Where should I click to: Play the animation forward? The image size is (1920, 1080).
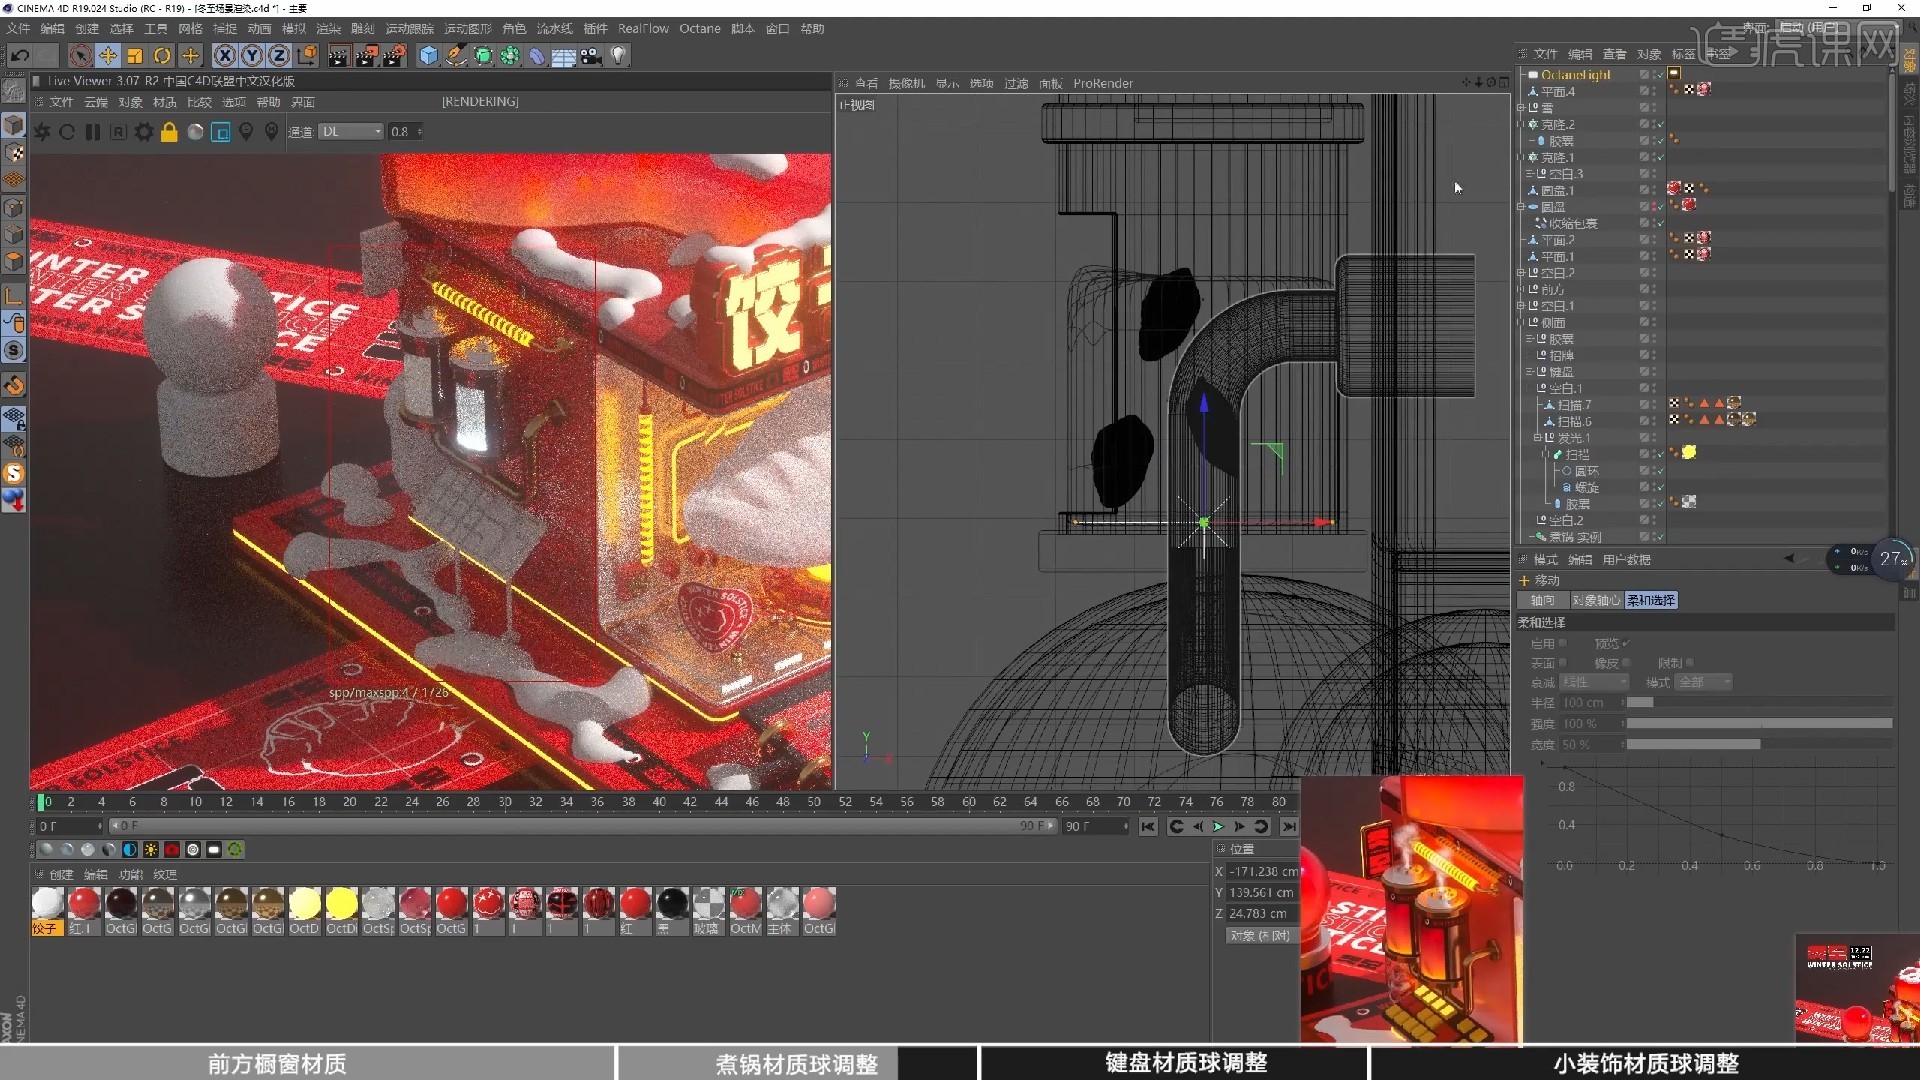pos(1218,827)
